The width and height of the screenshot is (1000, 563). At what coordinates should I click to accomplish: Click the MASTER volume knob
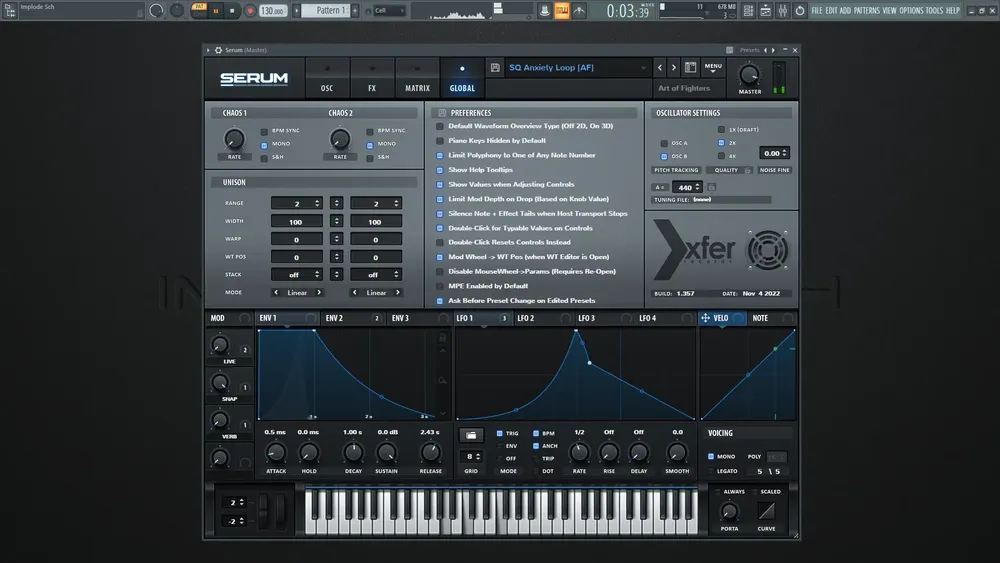click(749, 75)
